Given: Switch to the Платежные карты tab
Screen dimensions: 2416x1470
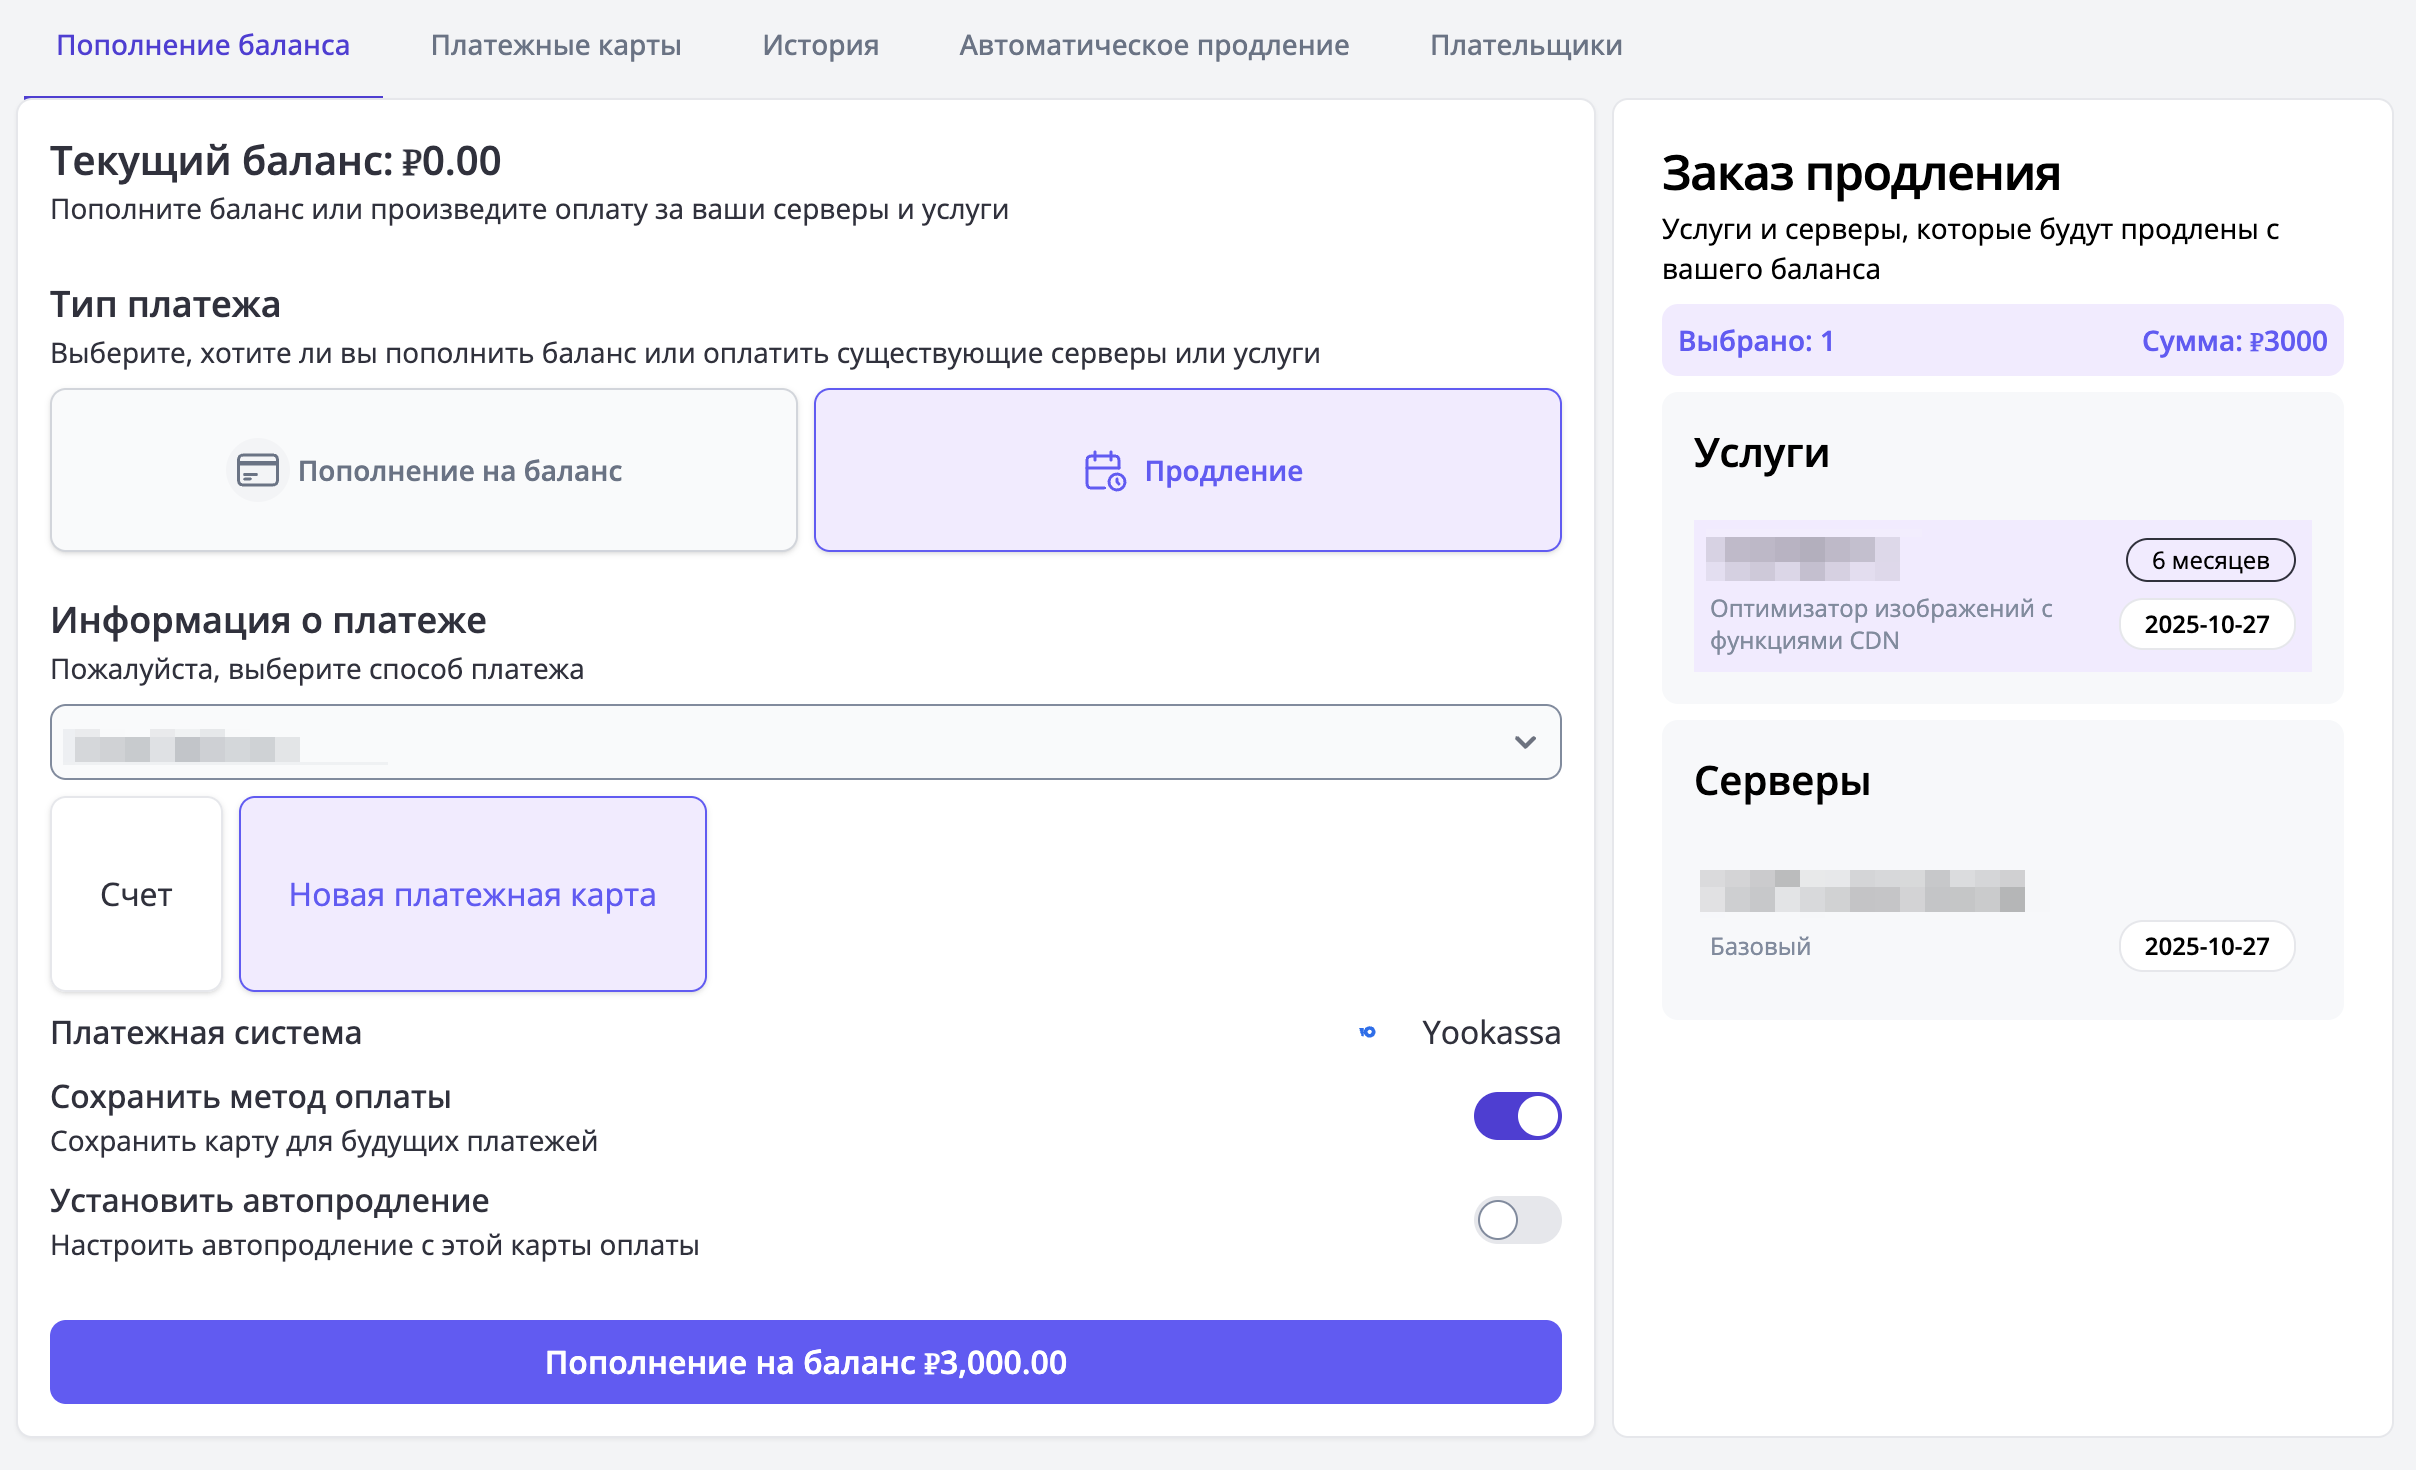Looking at the screenshot, I should click(555, 45).
